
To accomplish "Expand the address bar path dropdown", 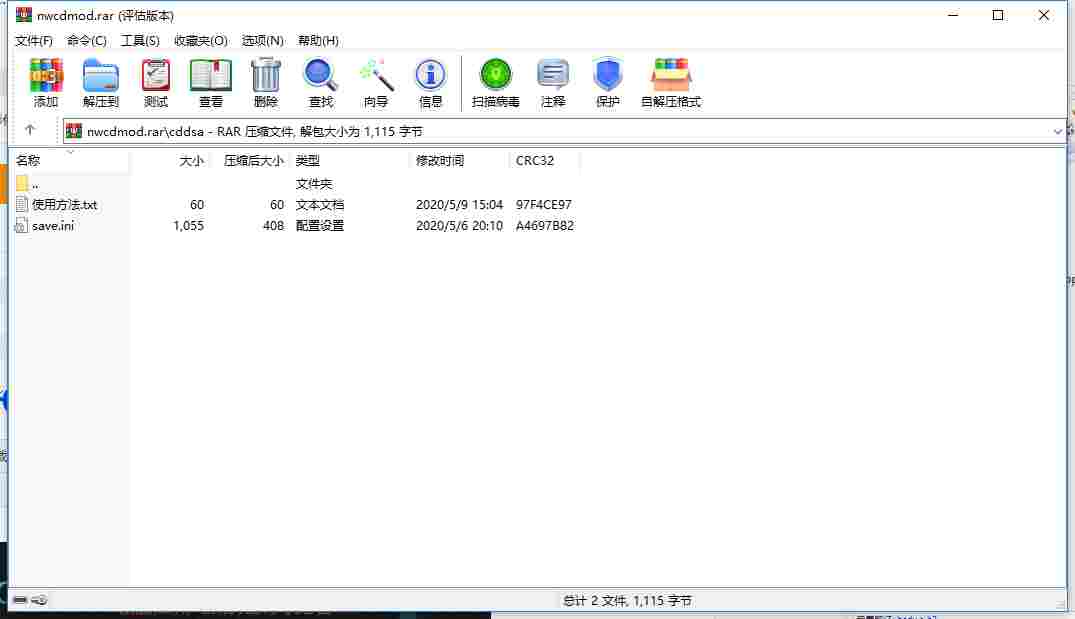I will (x=1057, y=132).
